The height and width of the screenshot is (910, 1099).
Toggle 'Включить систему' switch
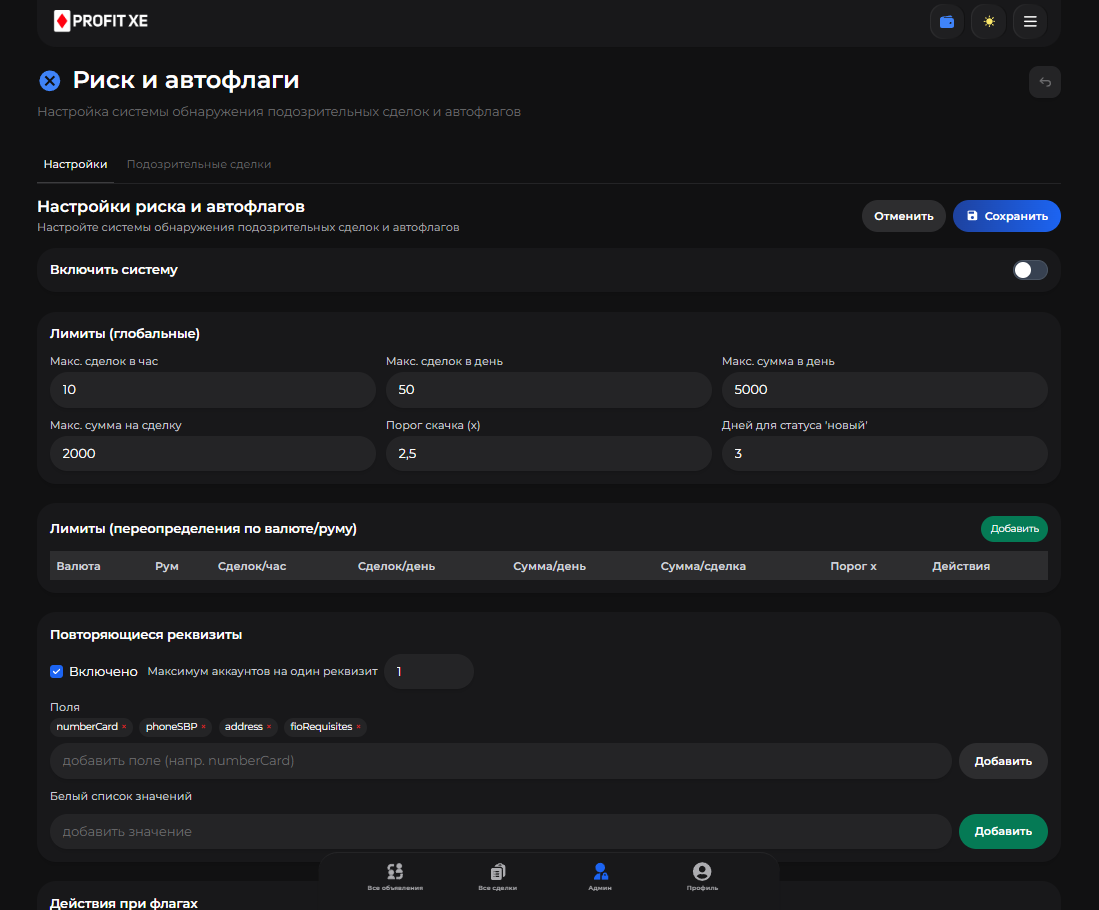(x=1030, y=270)
